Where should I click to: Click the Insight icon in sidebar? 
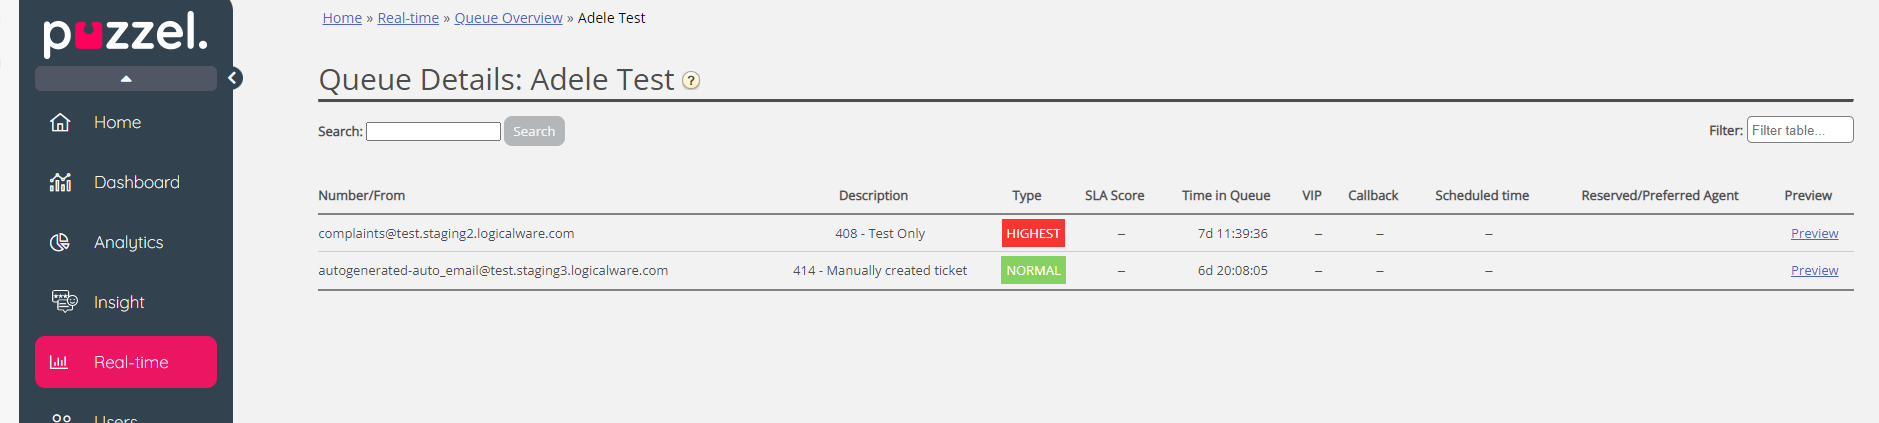coord(64,302)
